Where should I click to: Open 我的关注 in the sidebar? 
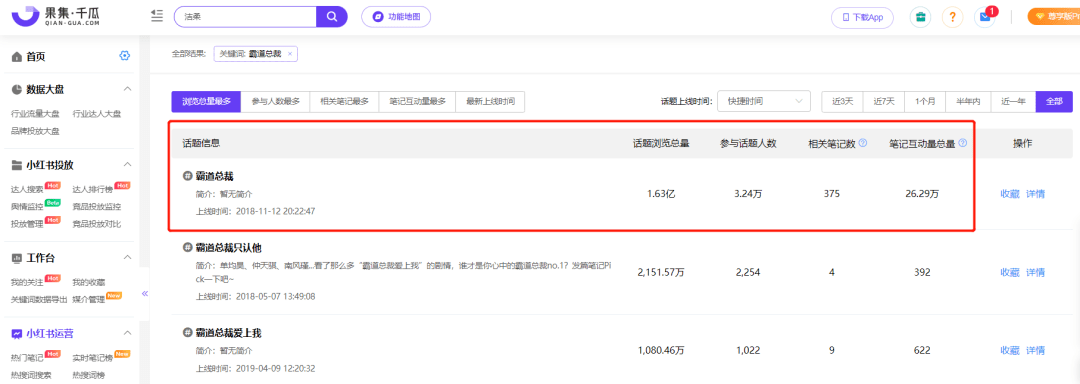28,282
